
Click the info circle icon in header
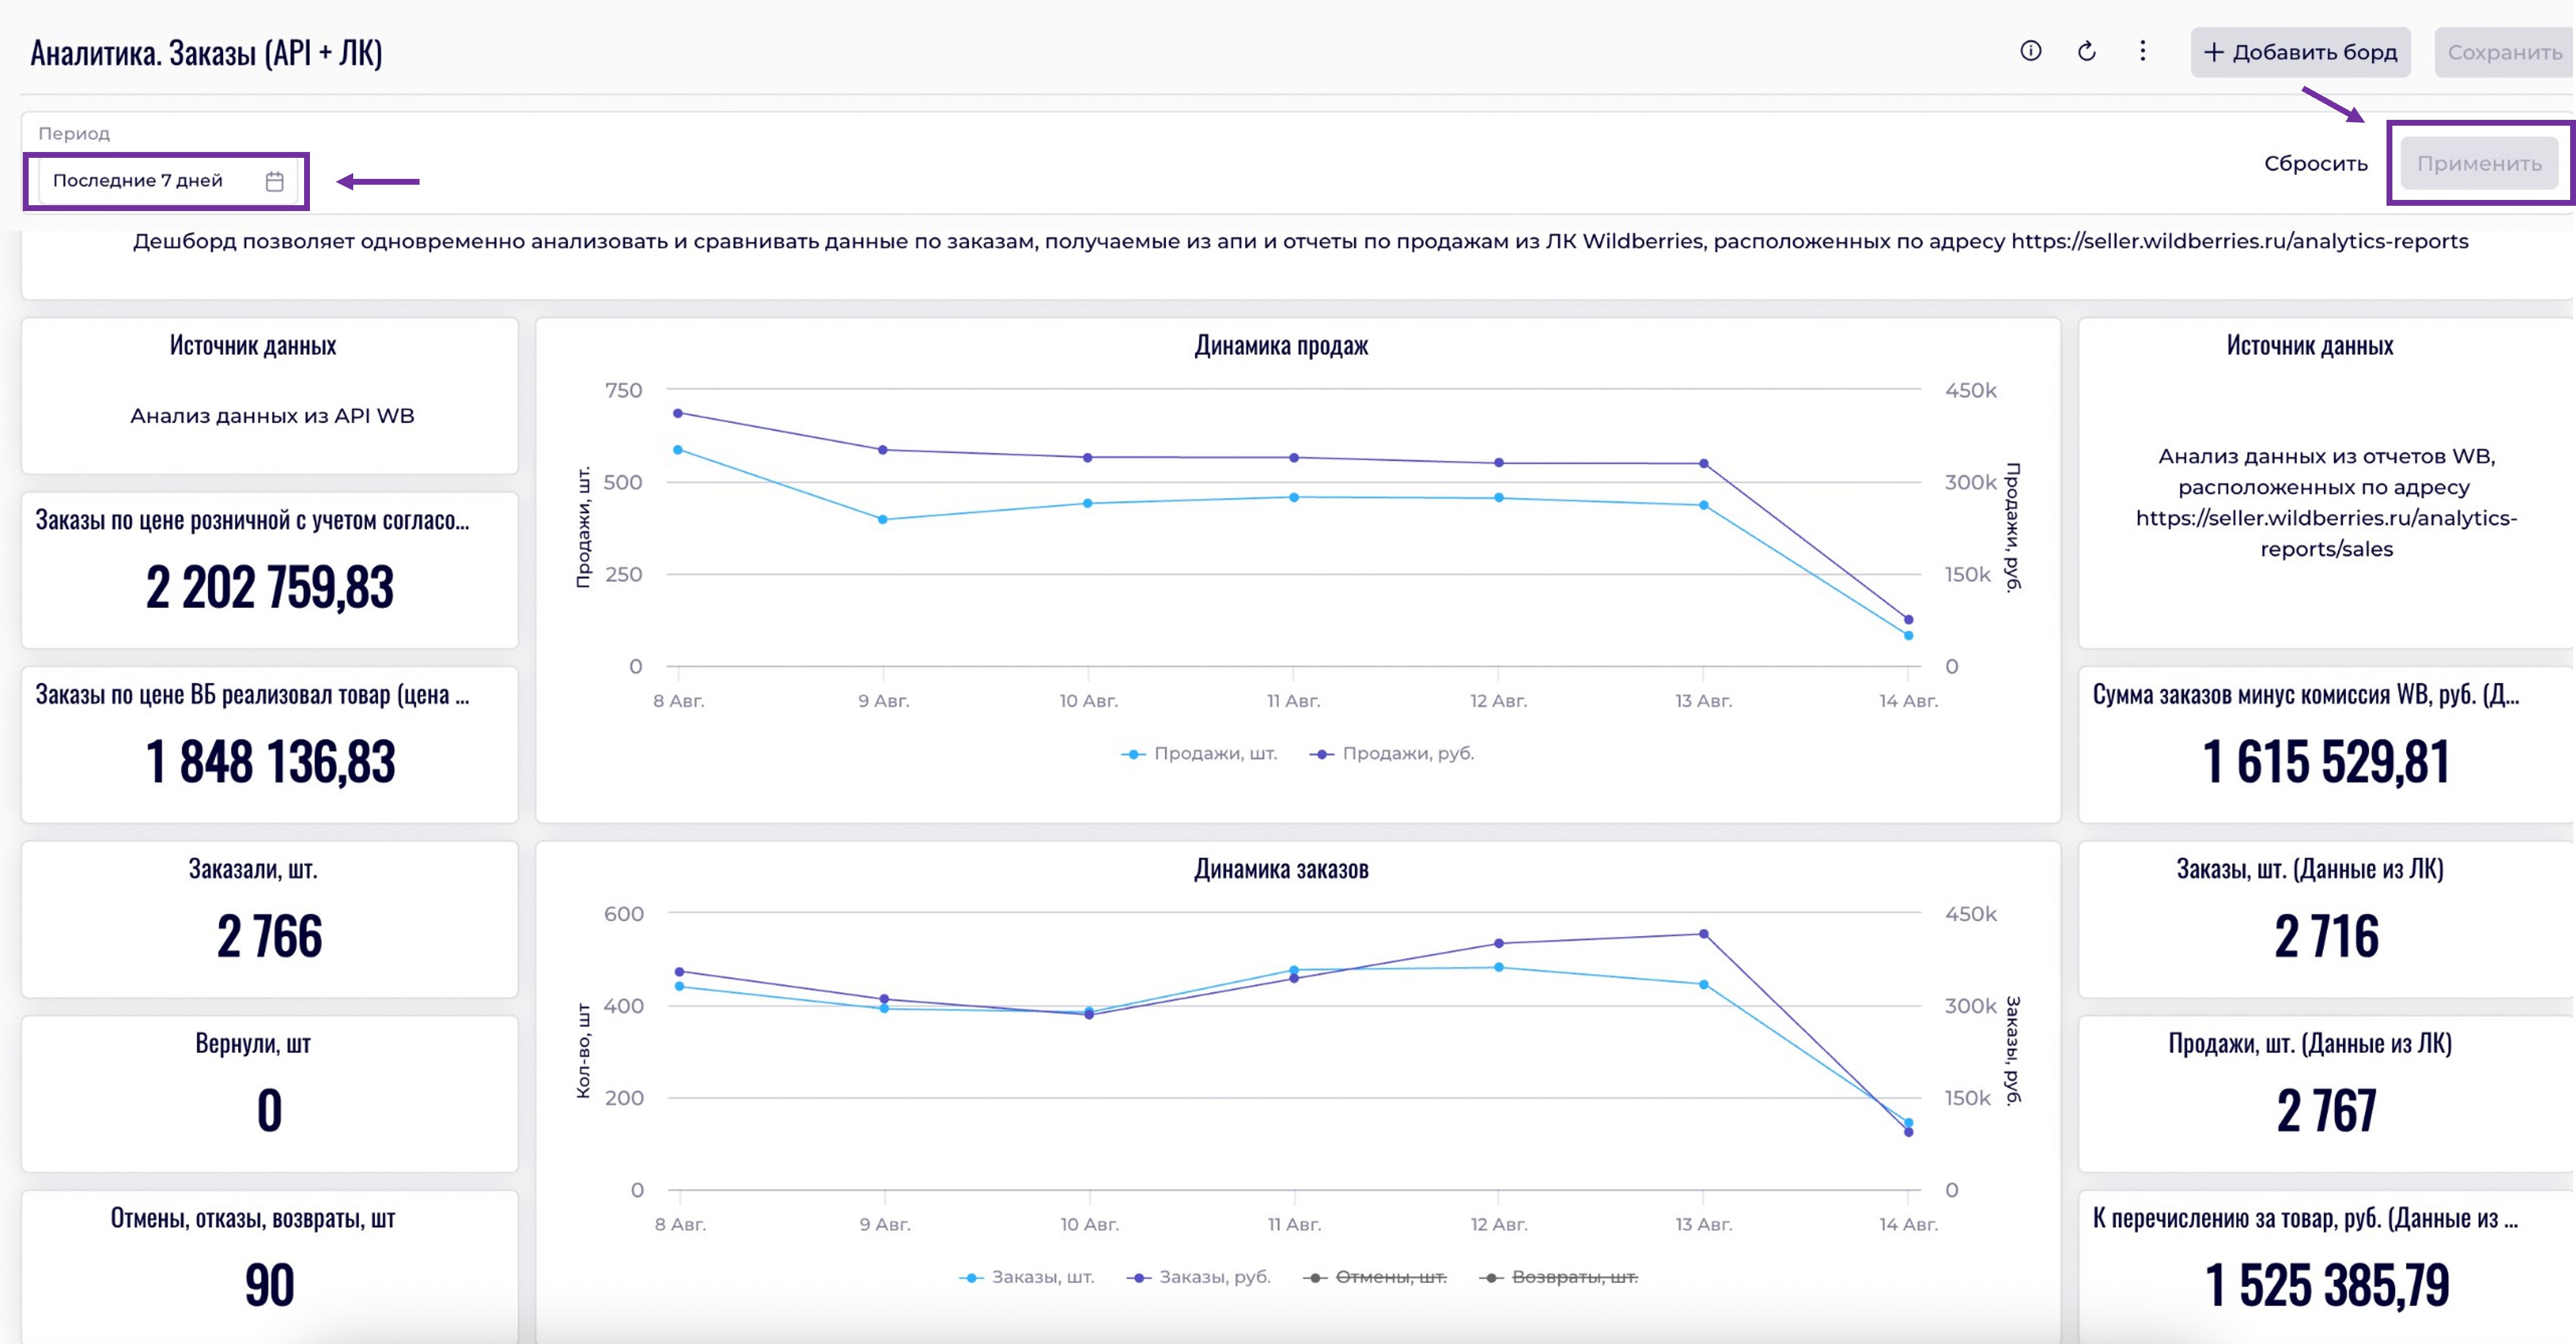(2030, 51)
